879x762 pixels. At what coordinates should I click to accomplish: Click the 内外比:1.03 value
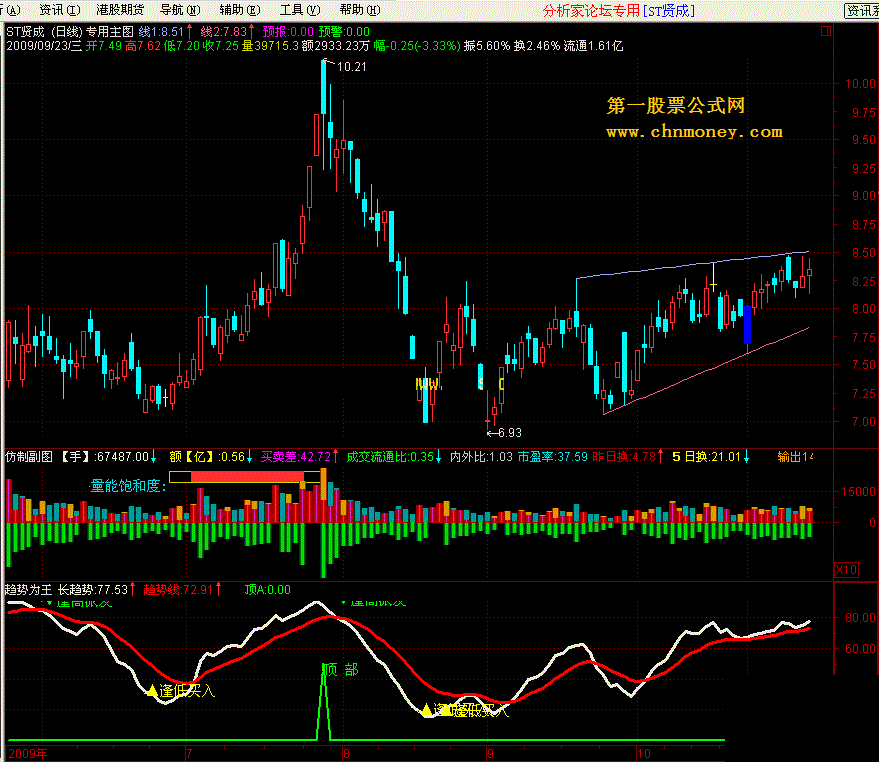[x=482, y=457]
